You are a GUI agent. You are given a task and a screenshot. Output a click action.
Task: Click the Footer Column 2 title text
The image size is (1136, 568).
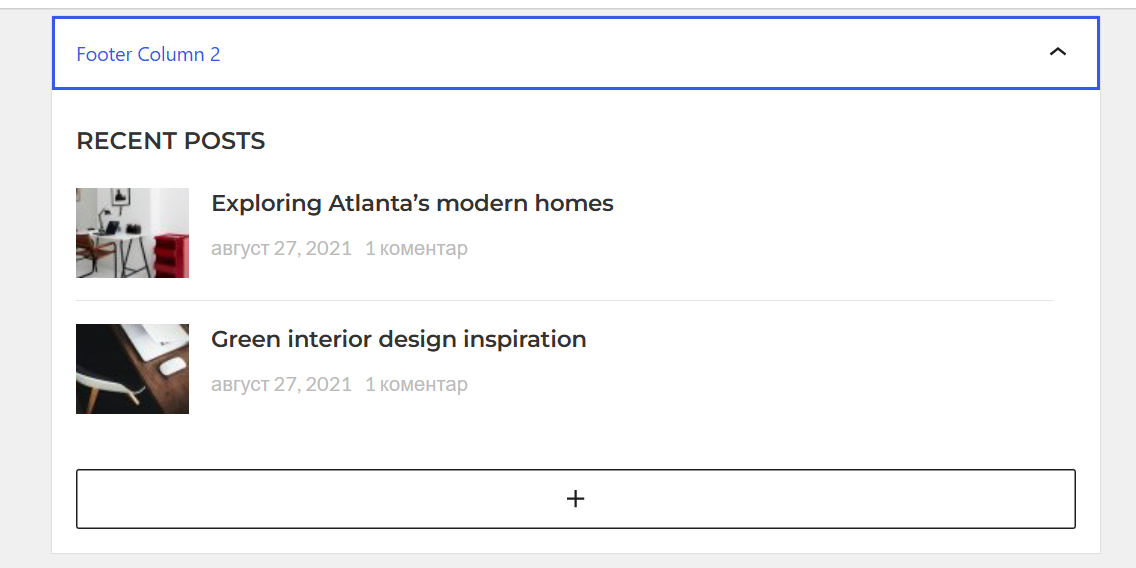pos(148,54)
